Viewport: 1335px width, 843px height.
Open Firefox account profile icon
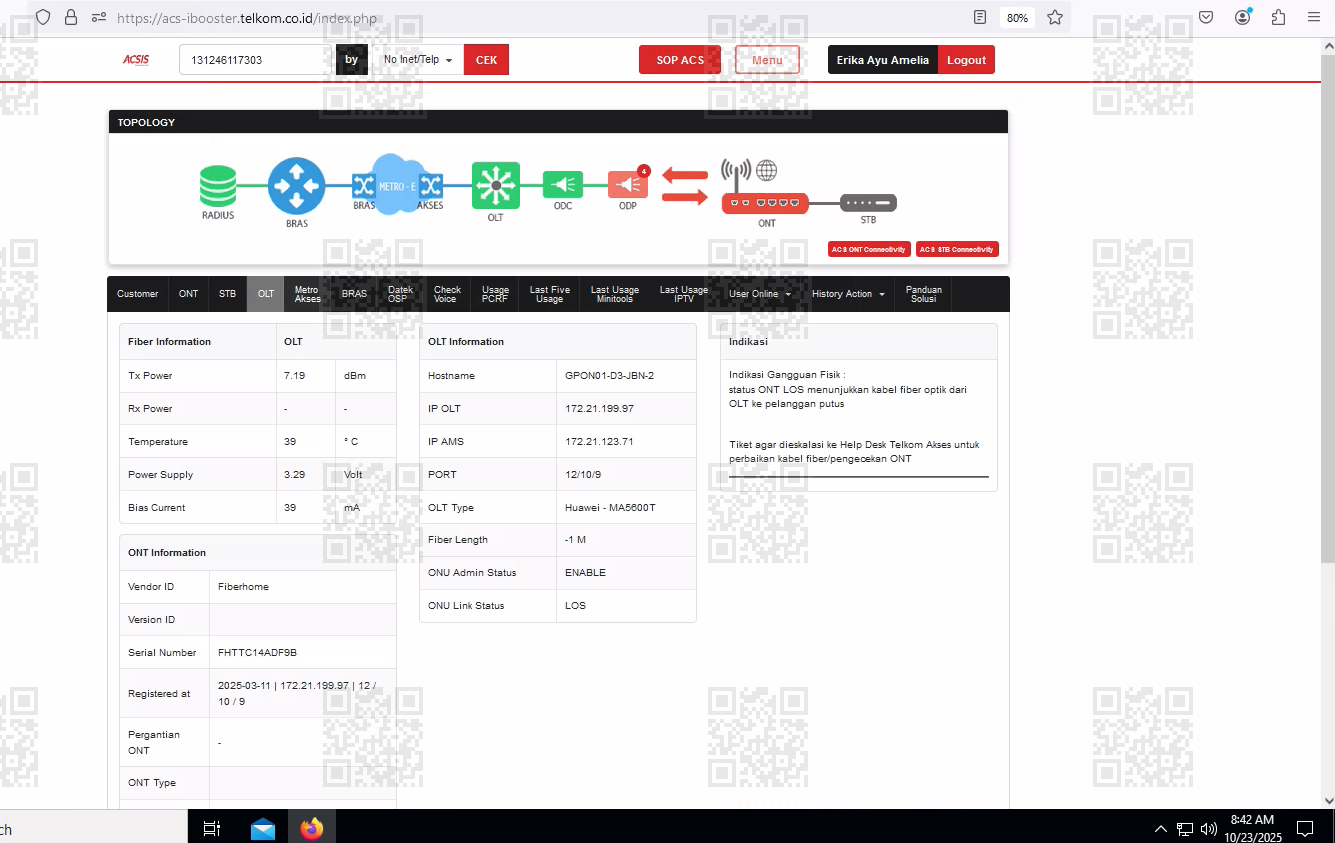point(1242,17)
